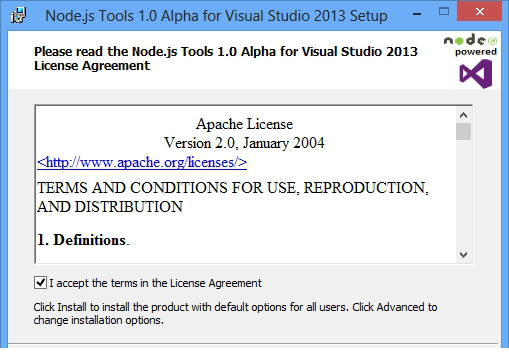Viewport: 509px width, 361px height.
Task: Click the license scrollbar down arrow
Action: pyautogui.click(x=463, y=255)
